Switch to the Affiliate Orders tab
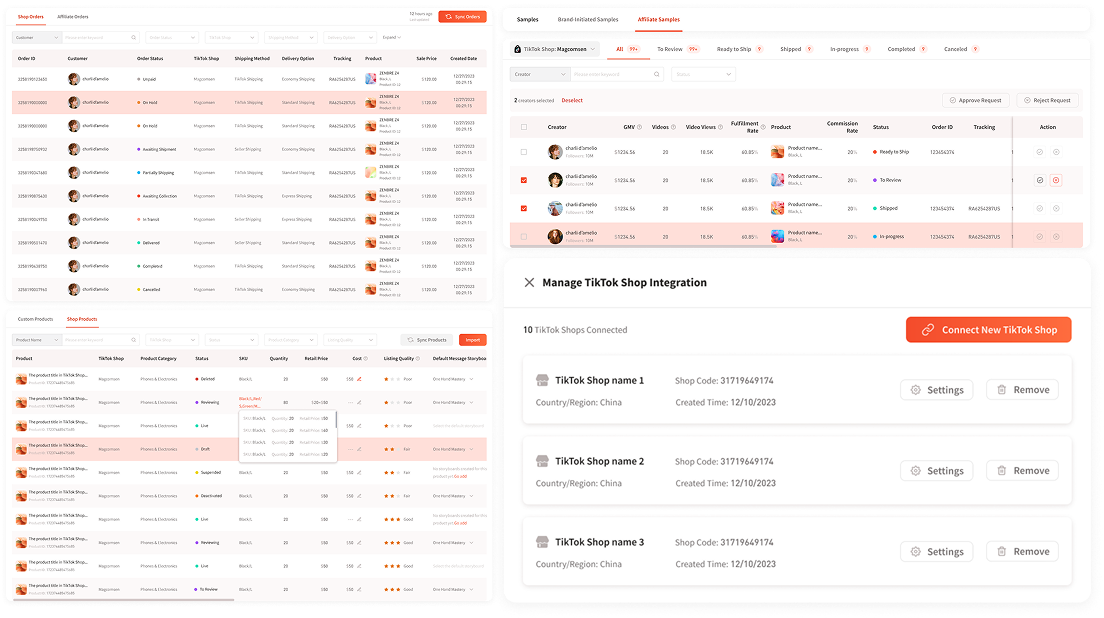 (x=73, y=17)
